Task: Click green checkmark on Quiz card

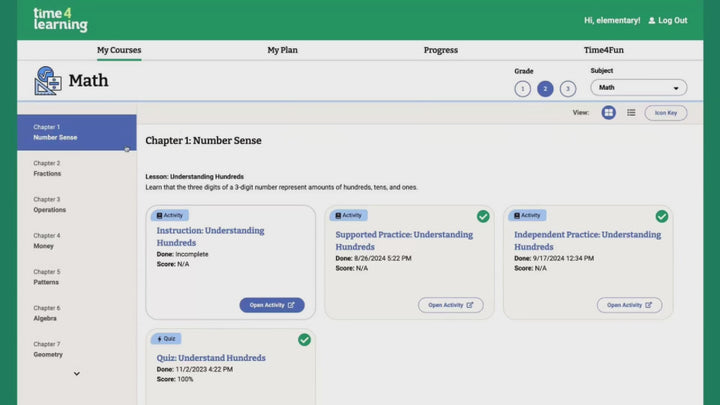Action: pyautogui.click(x=304, y=340)
